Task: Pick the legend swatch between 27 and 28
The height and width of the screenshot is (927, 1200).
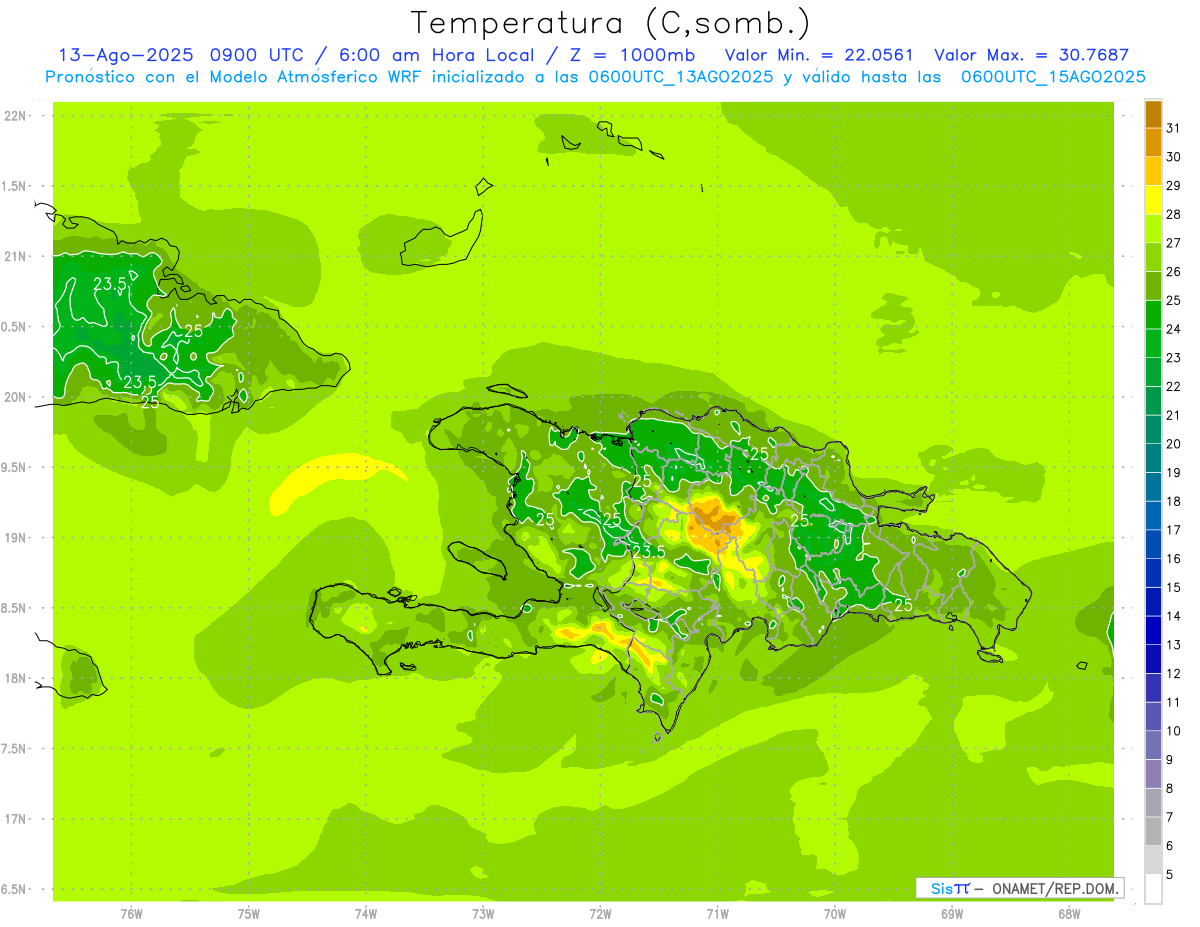Action: coord(1153,228)
